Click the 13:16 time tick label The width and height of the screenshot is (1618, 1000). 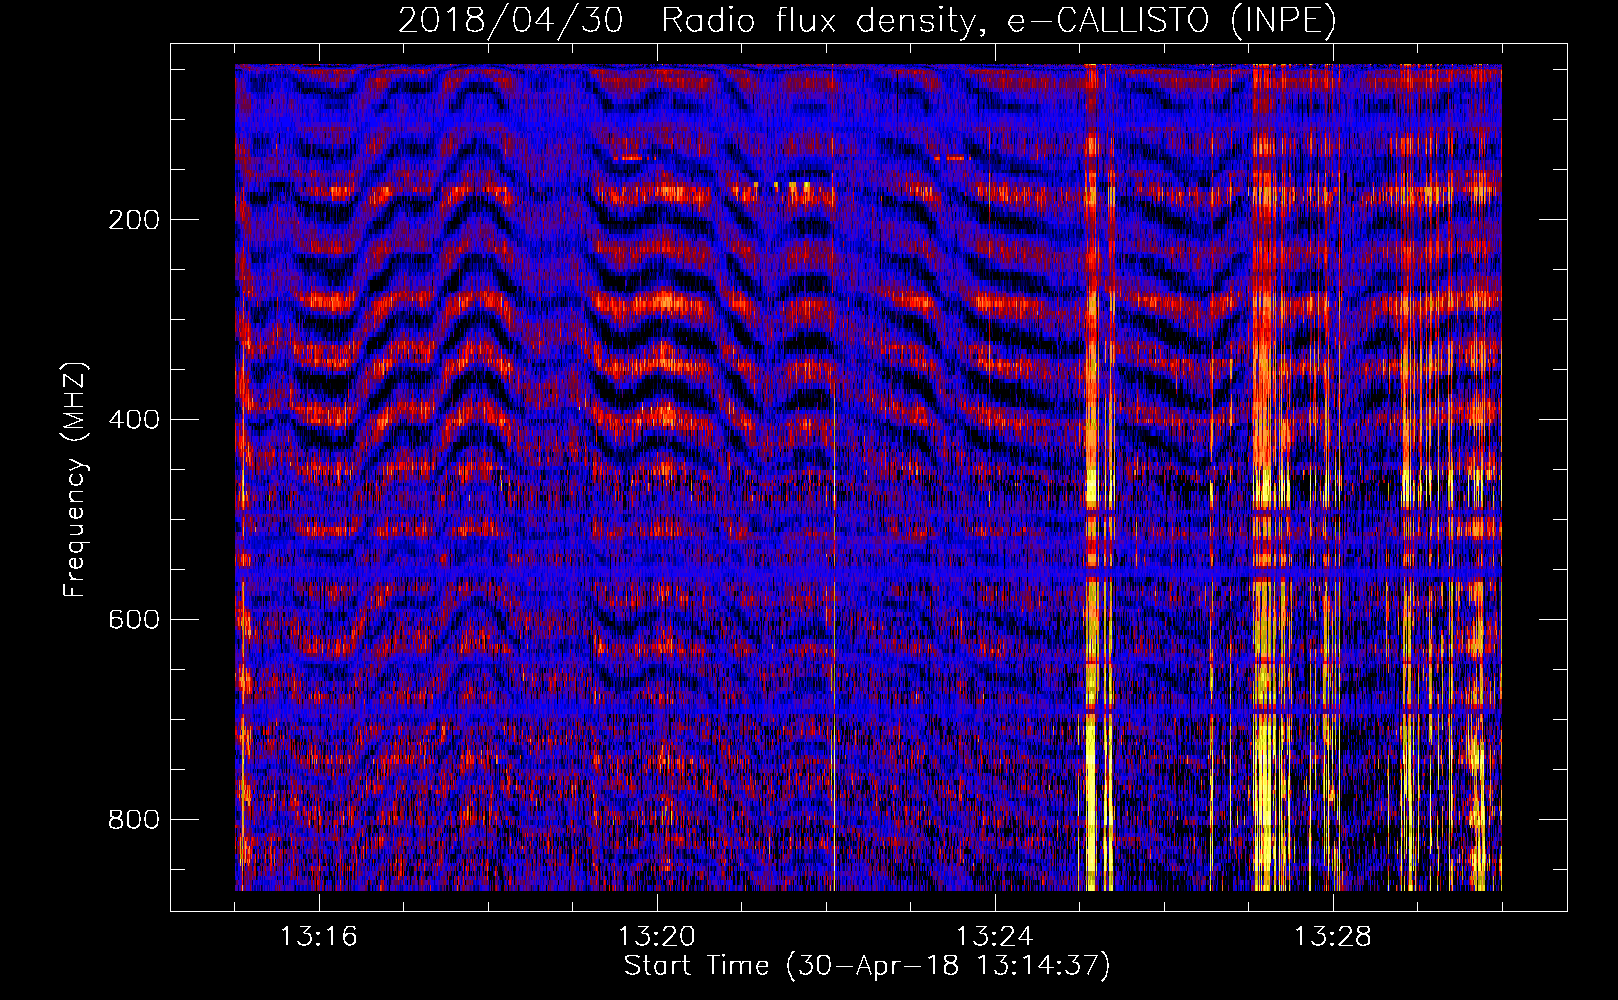click(x=319, y=936)
